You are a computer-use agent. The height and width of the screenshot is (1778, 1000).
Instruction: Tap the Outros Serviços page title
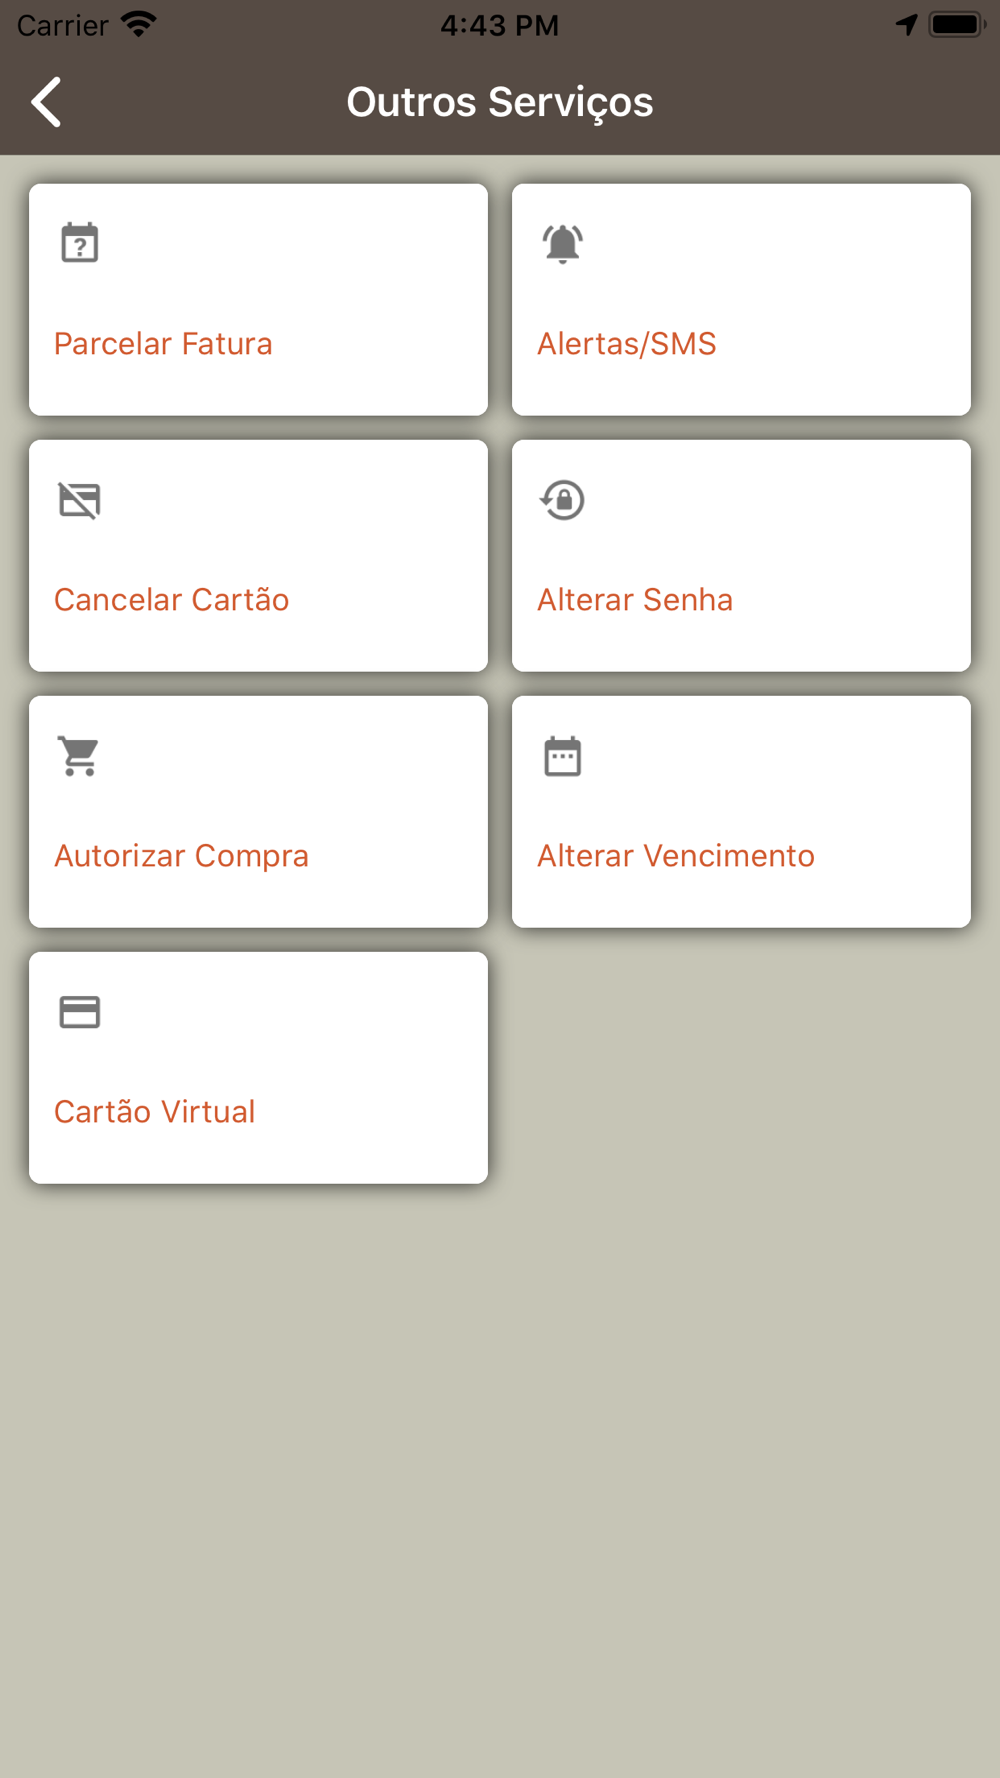pyautogui.click(x=500, y=102)
